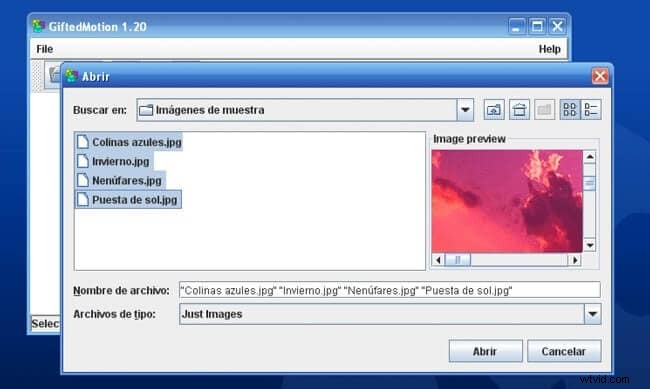The width and height of the screenshot is (650, 389).
Task: Click the Abrir button
Action: 485,351
